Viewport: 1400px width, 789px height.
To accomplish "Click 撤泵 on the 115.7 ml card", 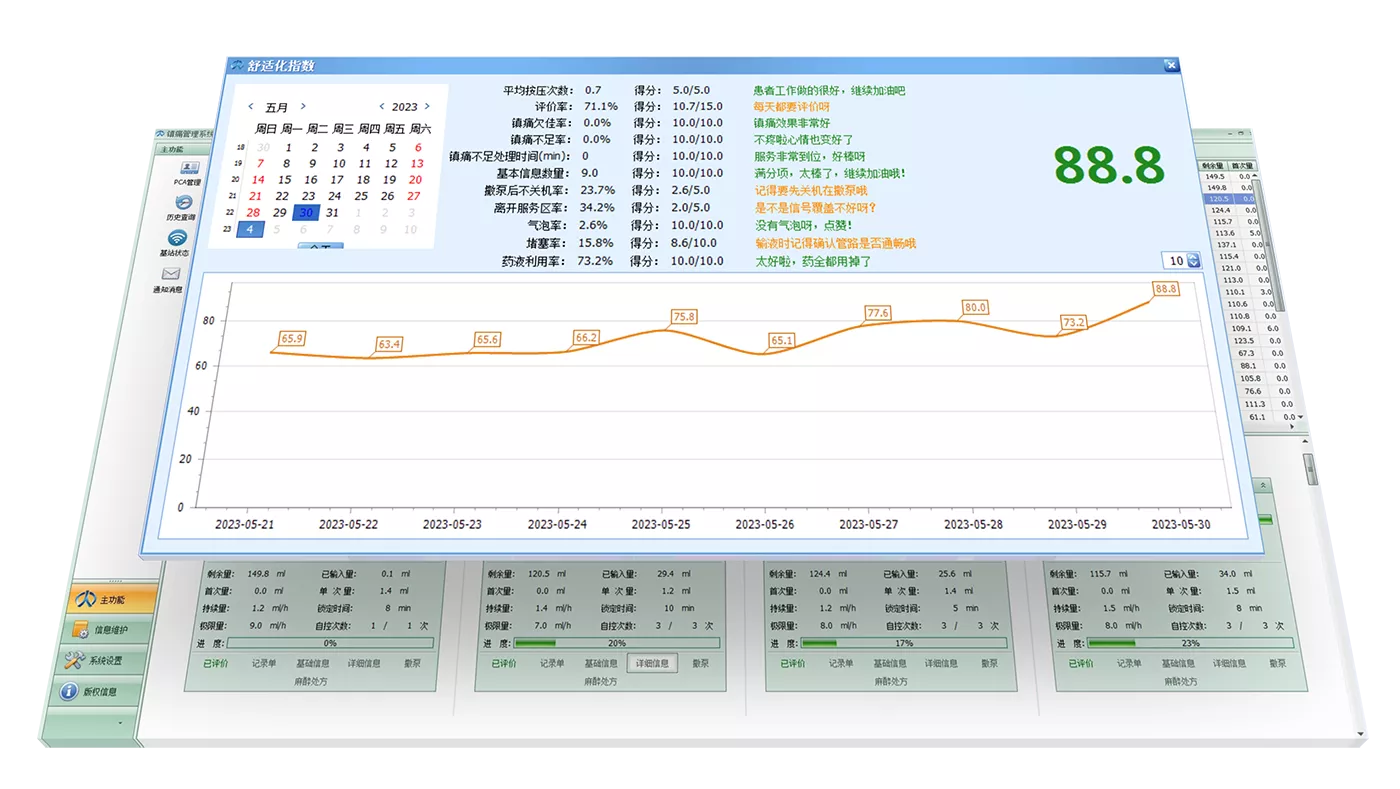I will (1278, 663).
